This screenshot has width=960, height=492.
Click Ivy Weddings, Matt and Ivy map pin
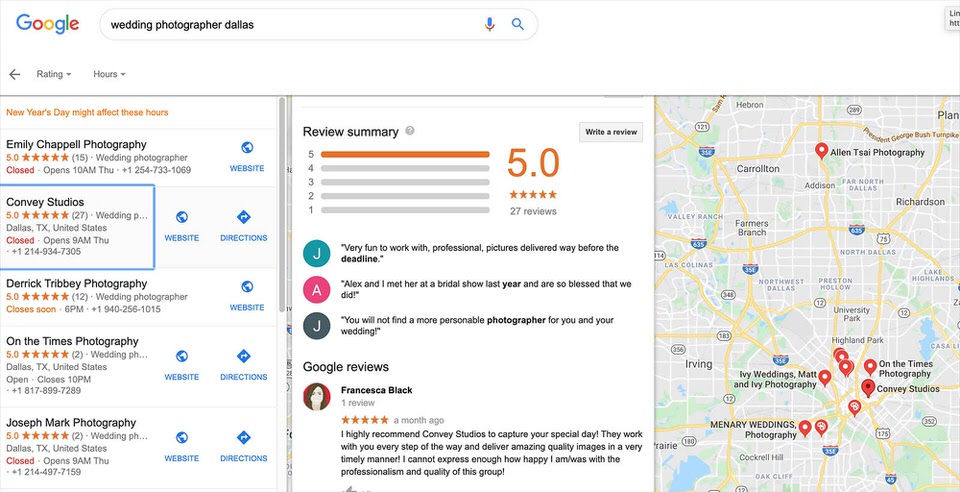pyautogui.click(x=825, y=378)
